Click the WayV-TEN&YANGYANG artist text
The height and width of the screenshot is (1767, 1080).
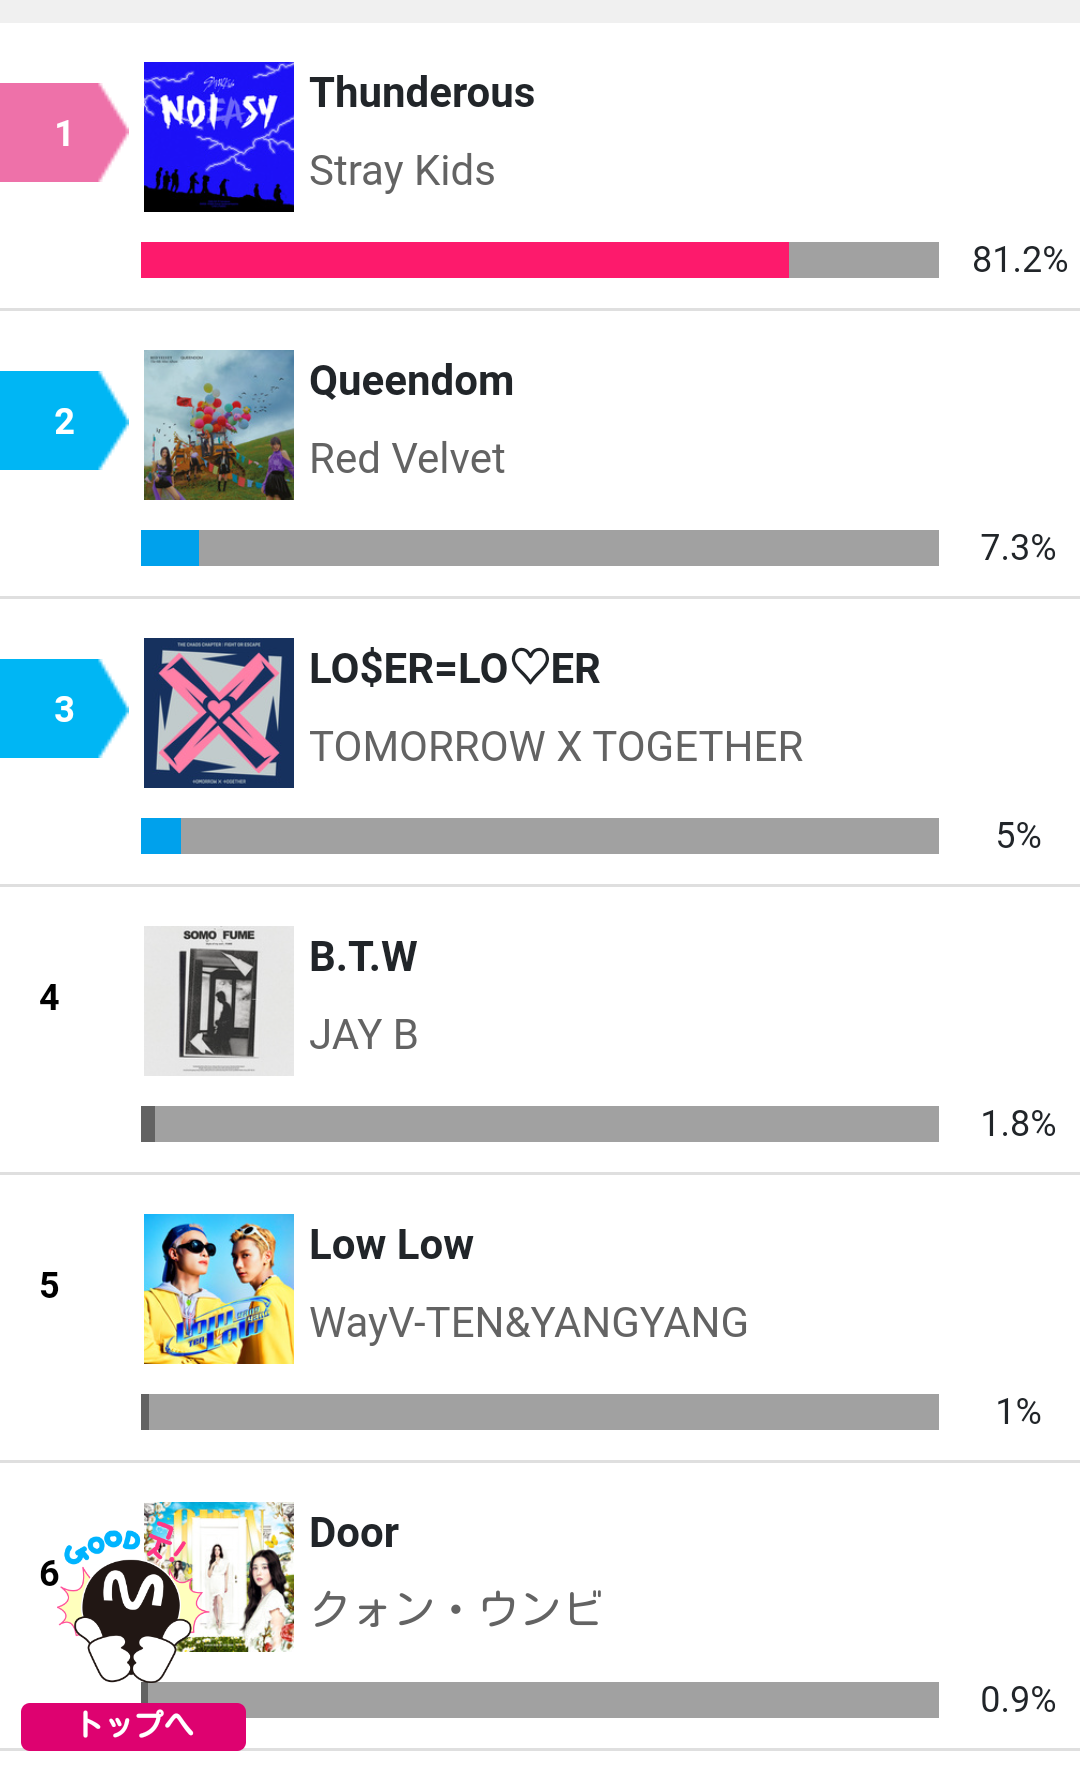(x=528, y=1323)
